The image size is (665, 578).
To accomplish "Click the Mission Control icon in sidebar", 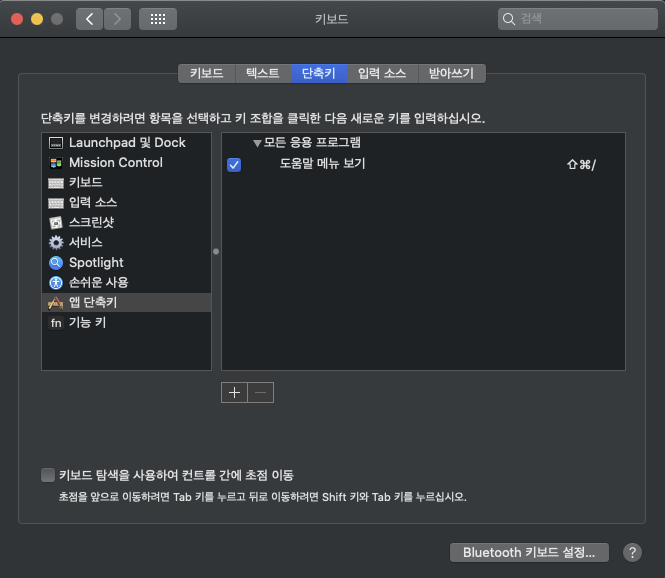I will 56,163.
